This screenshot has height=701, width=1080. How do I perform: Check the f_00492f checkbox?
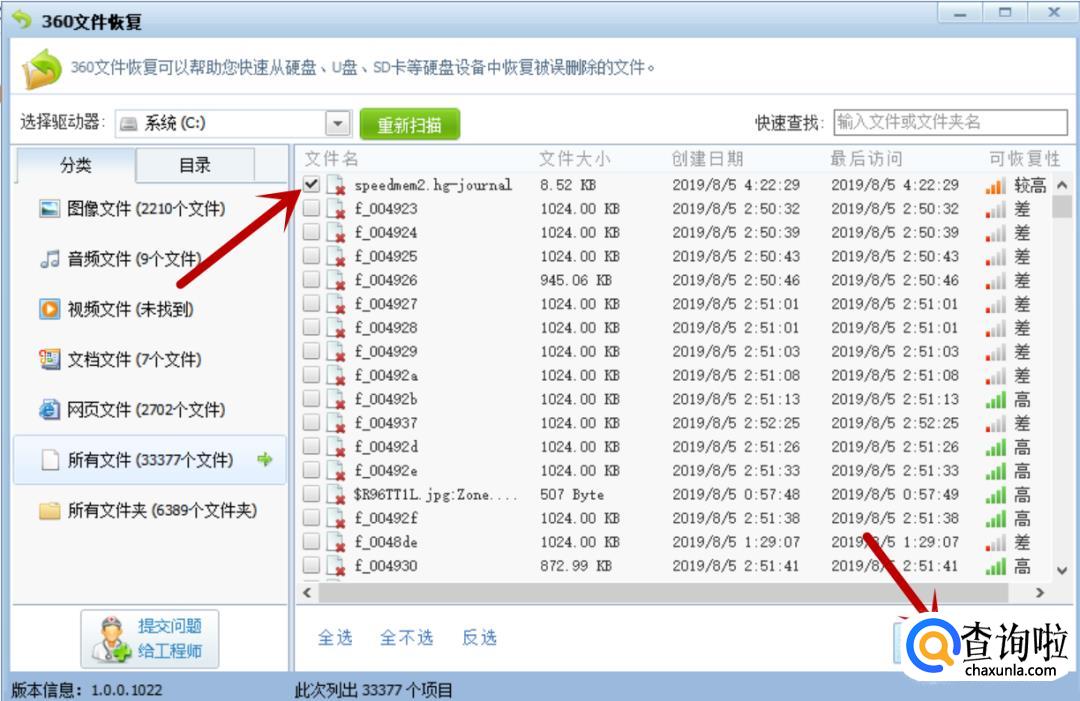[311, 517]
